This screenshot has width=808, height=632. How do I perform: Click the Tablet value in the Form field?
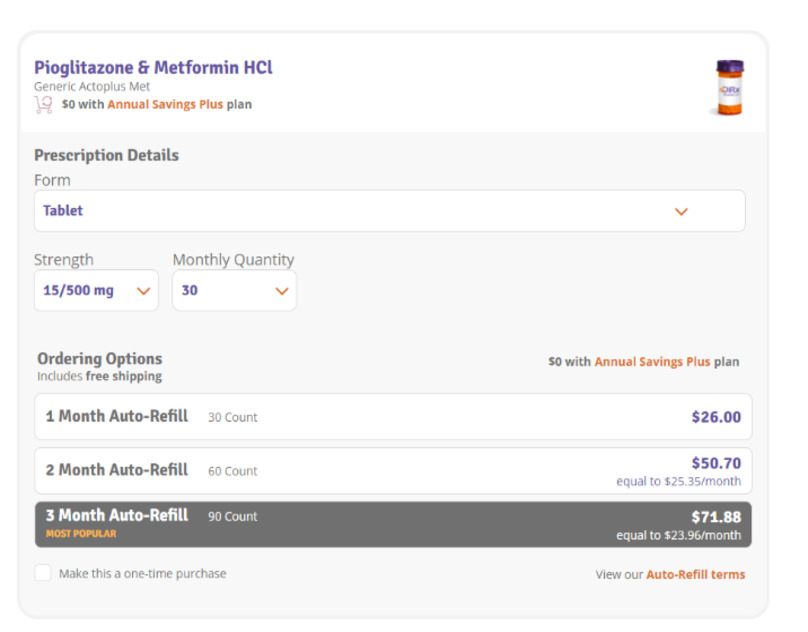point(63,211)
